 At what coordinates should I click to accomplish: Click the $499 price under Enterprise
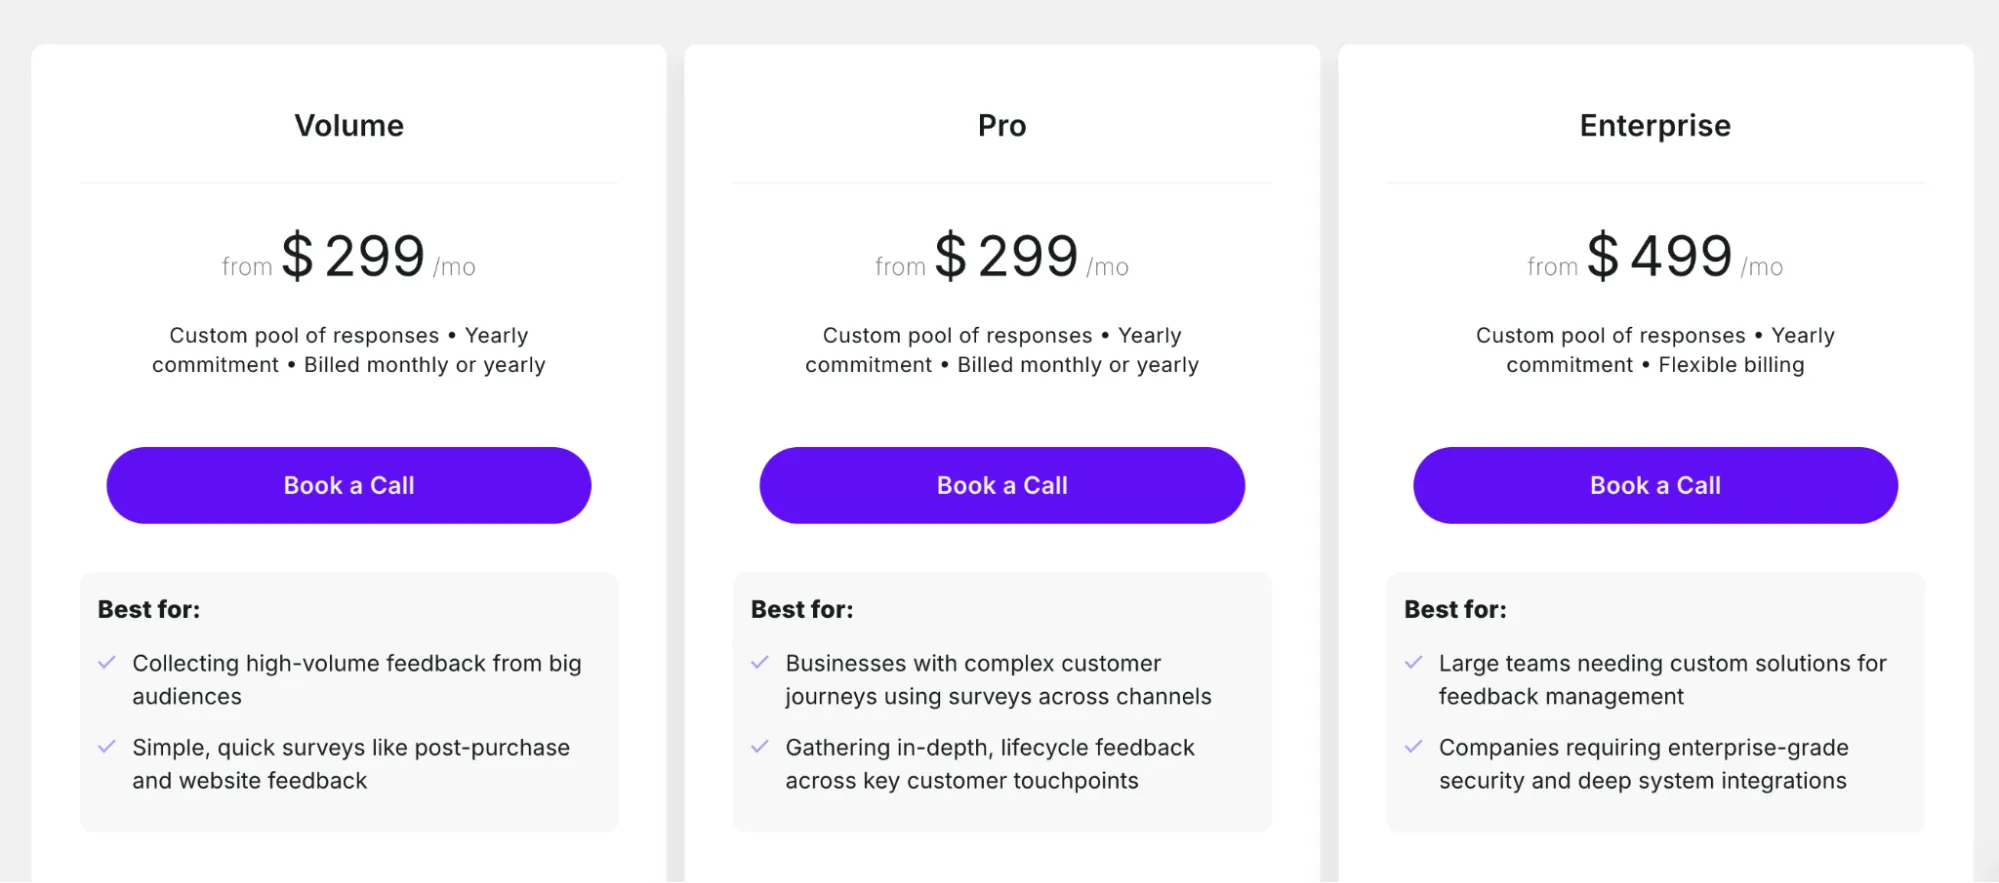[1658, 255]
